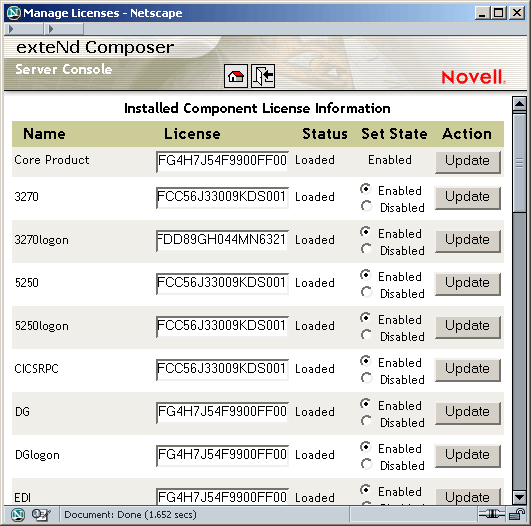Image resolution: width=531 pixels, height=526 pixels.
Task: Click the Netscape icon in the title bar
Action: [x=14, y=13]
